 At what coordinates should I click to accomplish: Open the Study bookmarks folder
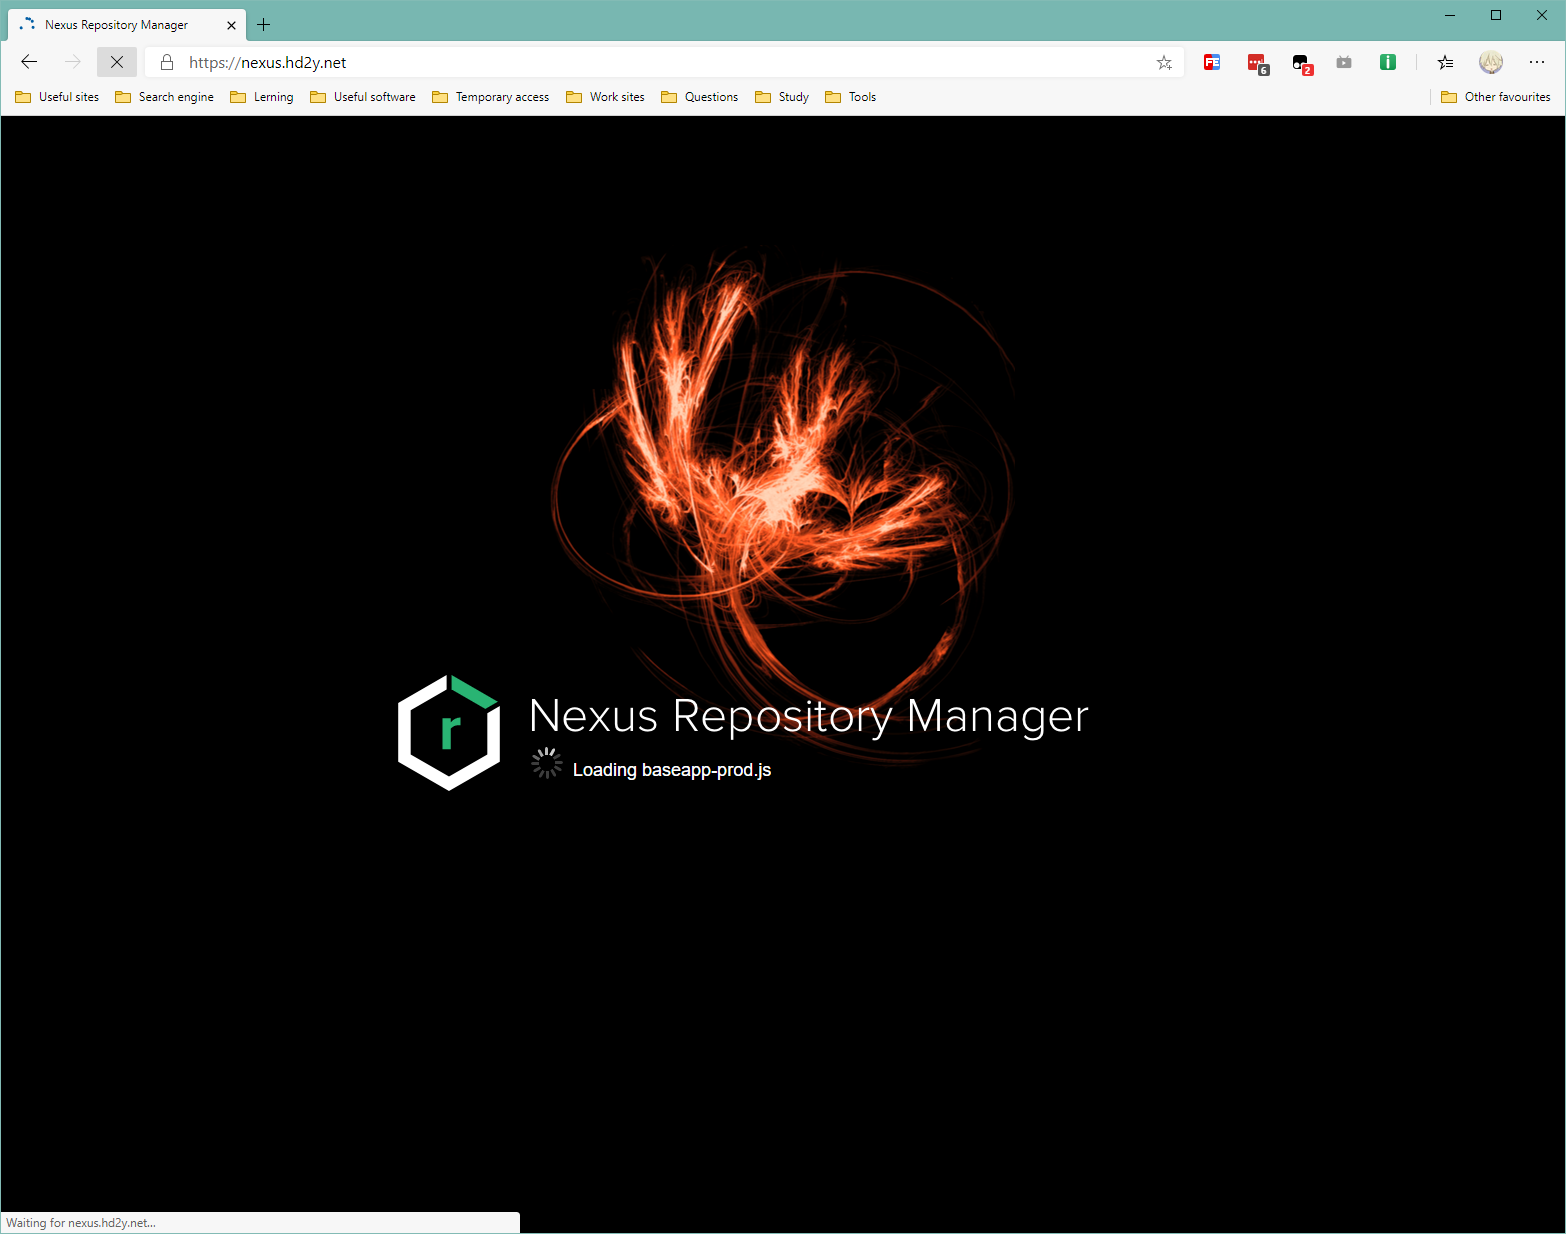pos(782,97)
